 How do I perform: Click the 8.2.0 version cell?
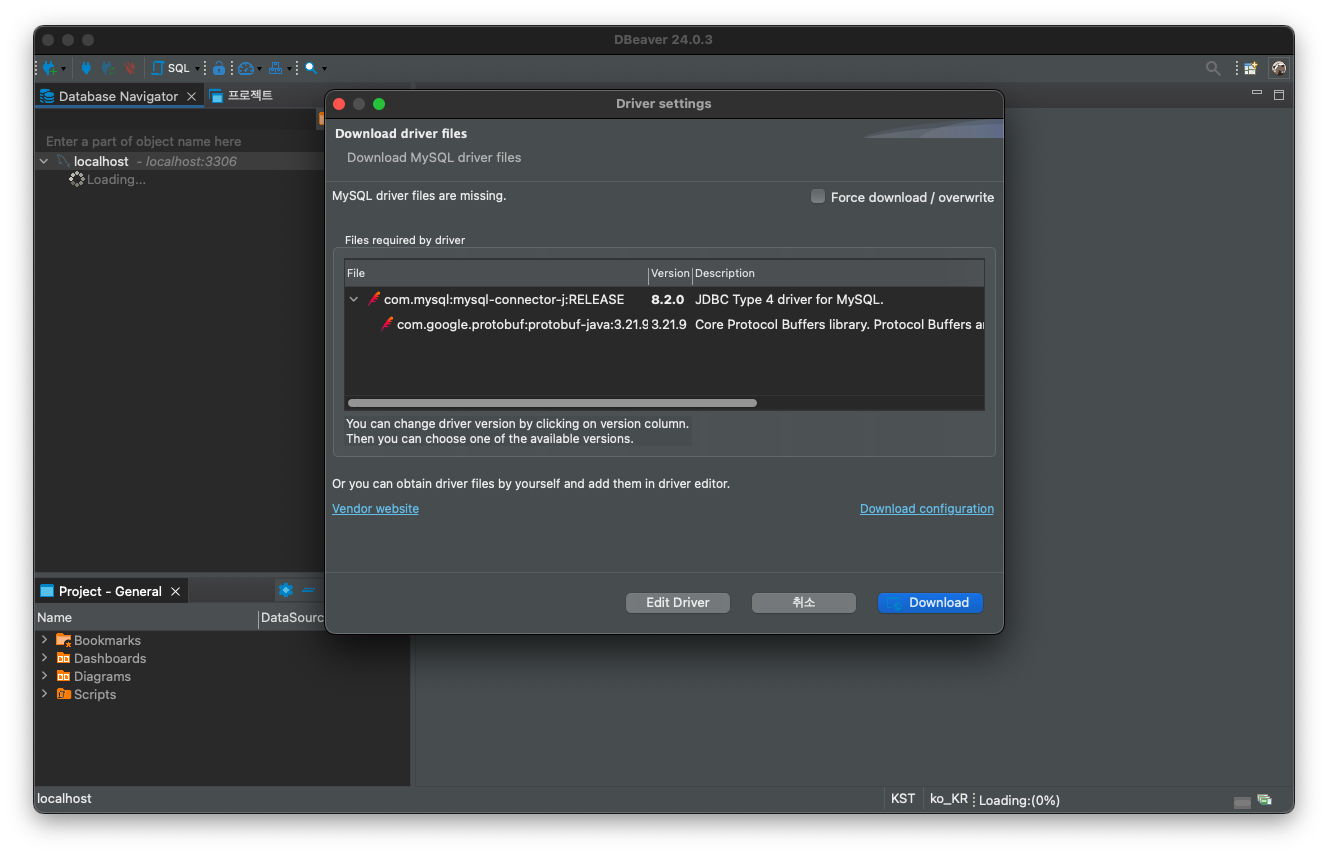tap(667, 299)
